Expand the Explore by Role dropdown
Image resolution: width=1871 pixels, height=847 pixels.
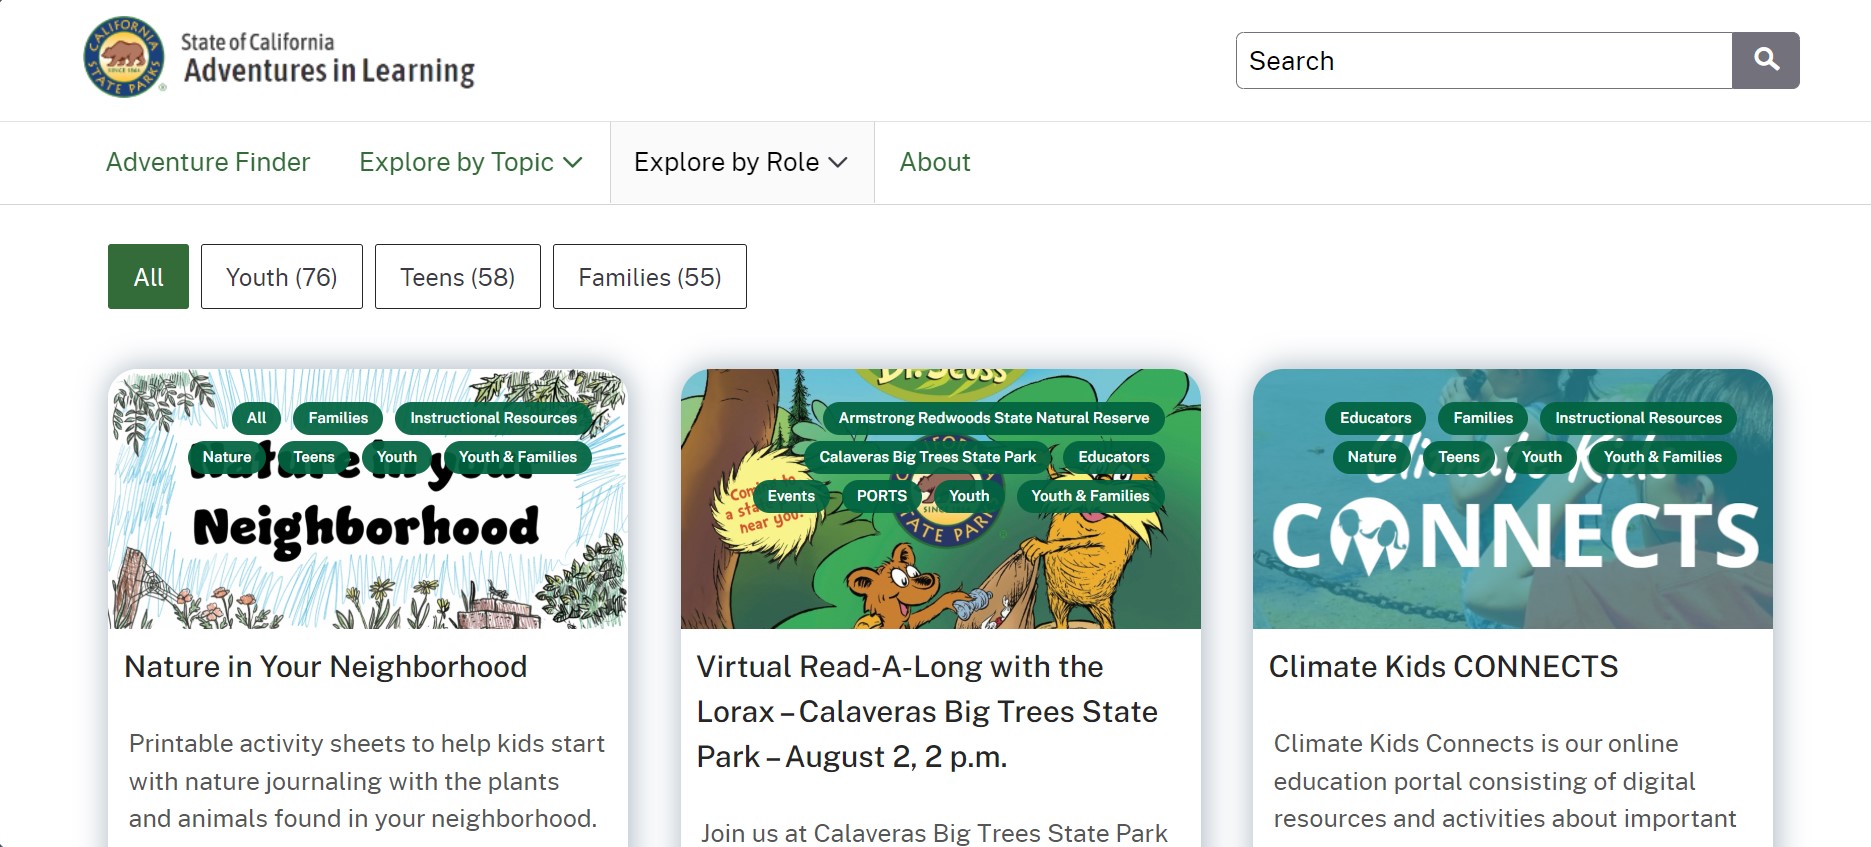coord(741,162)
